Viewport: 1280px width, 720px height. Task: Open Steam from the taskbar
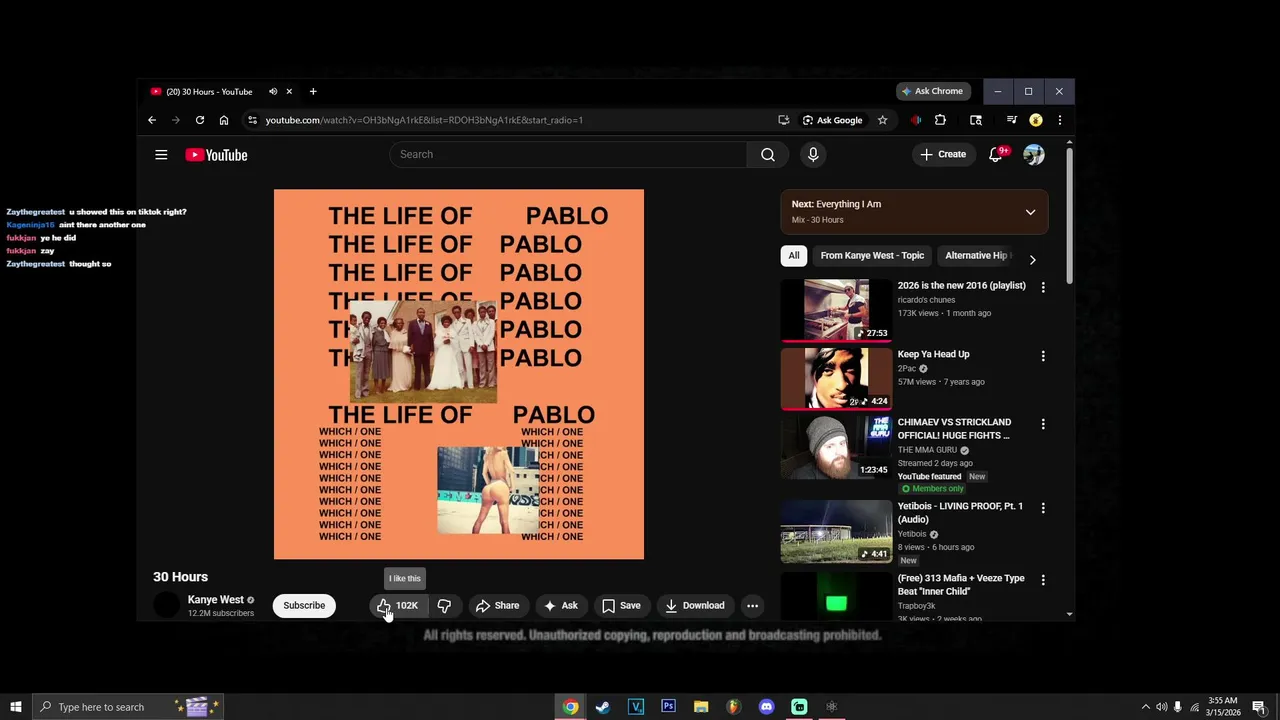(603, 707)
